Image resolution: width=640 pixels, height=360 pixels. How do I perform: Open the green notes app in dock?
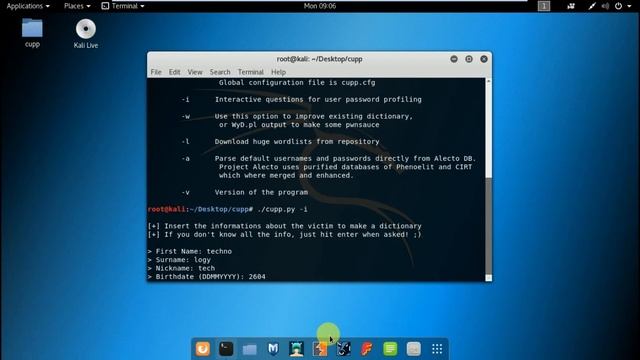(390, 349)
